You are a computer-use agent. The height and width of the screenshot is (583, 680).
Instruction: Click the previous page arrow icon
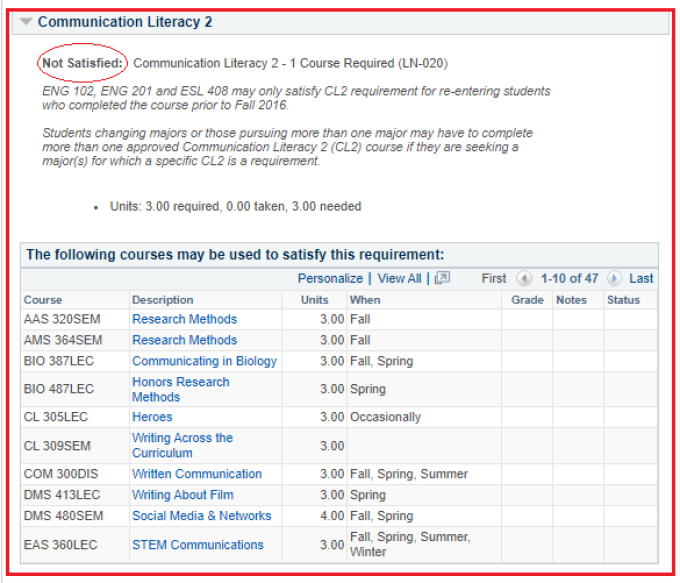coord(524,278)
